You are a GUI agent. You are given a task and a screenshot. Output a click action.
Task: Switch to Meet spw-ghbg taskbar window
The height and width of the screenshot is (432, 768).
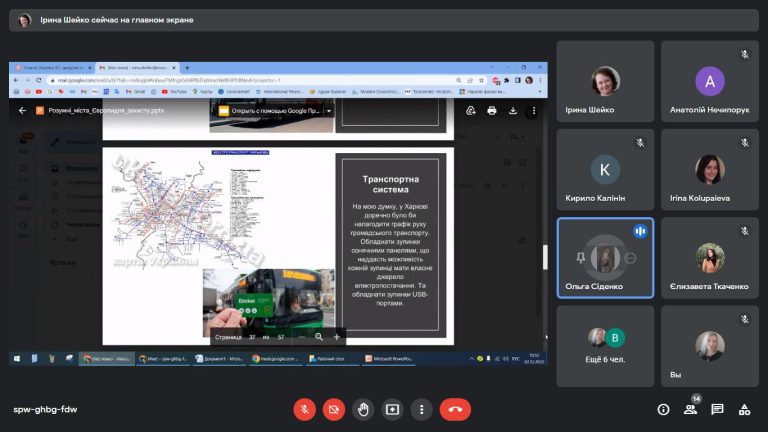163,359
